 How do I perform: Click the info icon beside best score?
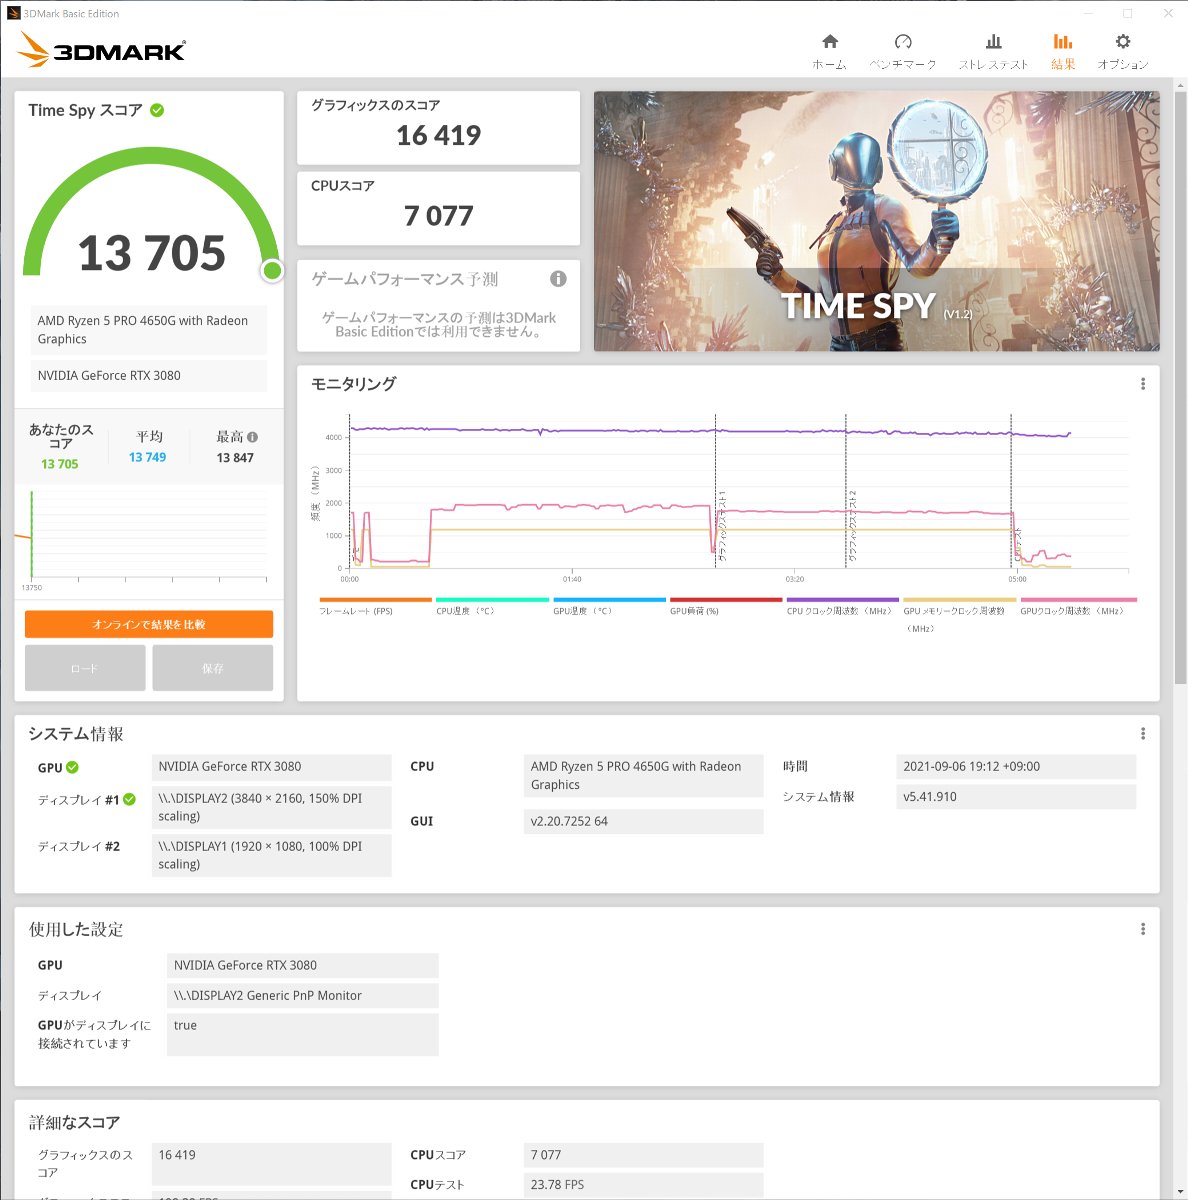253,437
